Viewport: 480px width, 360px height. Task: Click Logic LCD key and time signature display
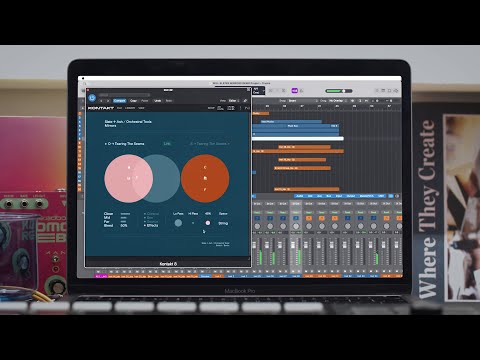click(x=258, y=90)
